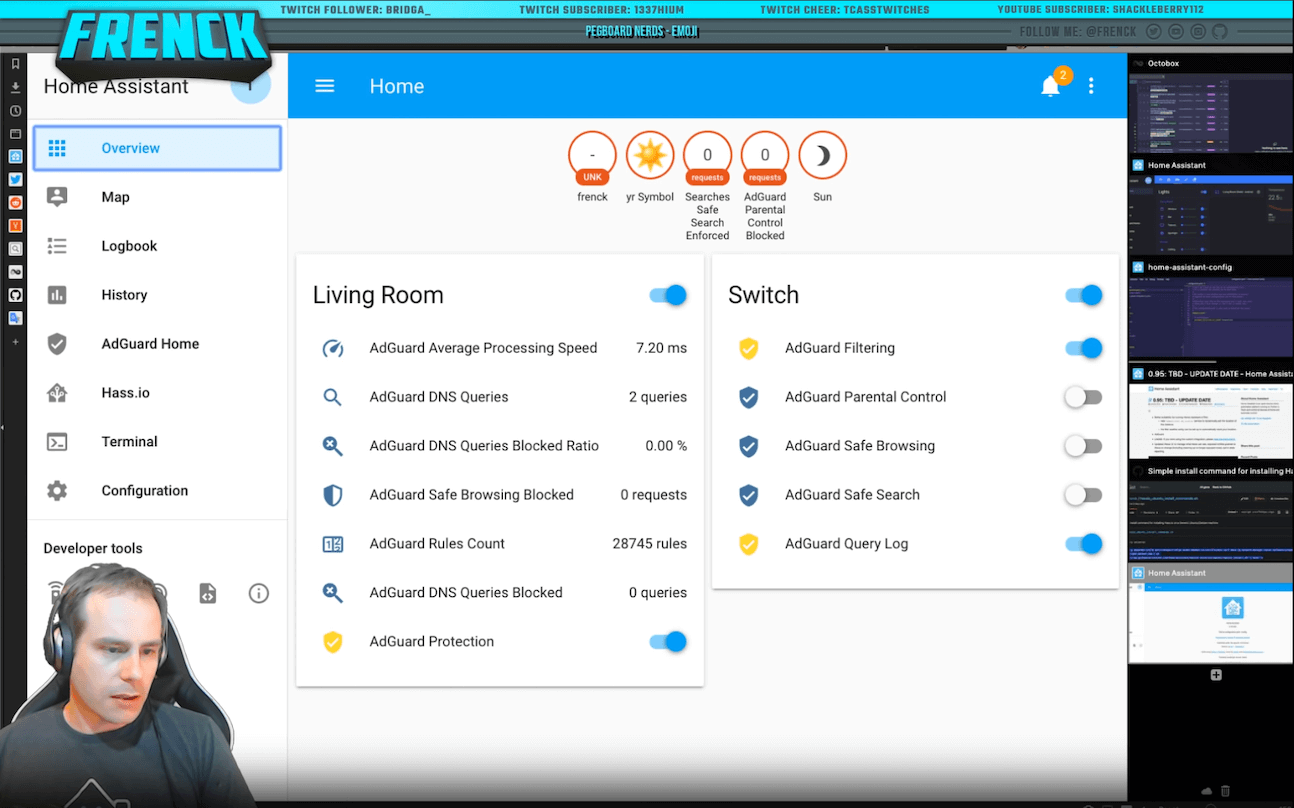
Task: Enable AdGuard Parental Control switch
Action: 1083,397
